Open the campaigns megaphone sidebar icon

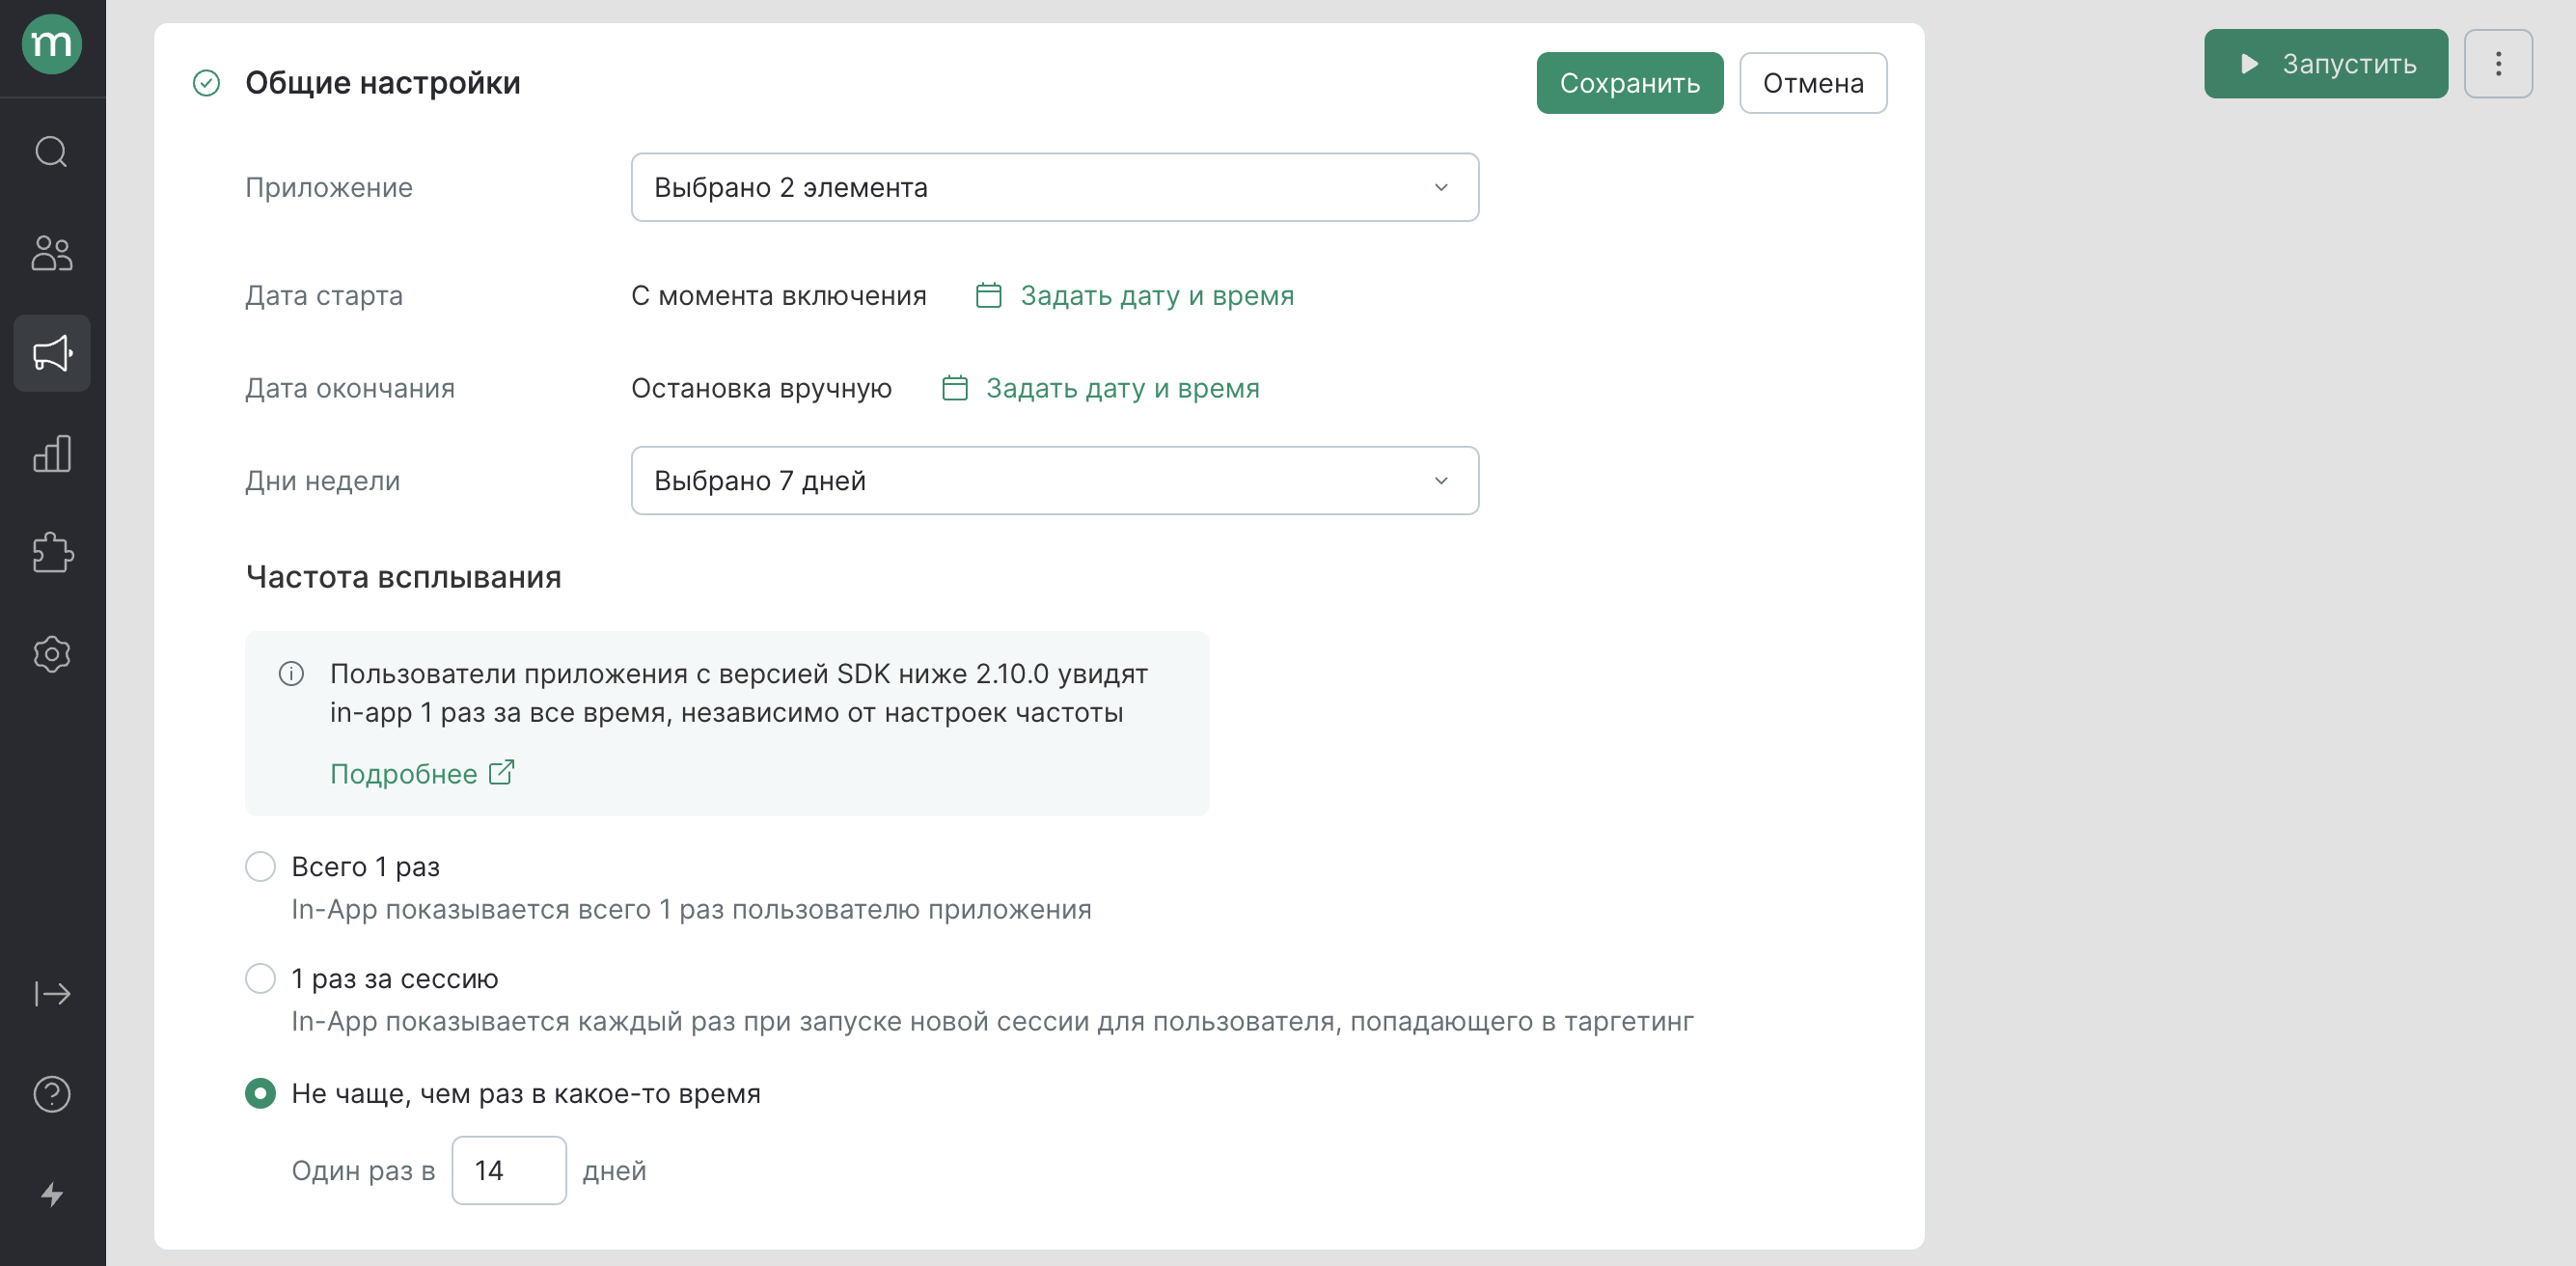click(x=52, y=353)
